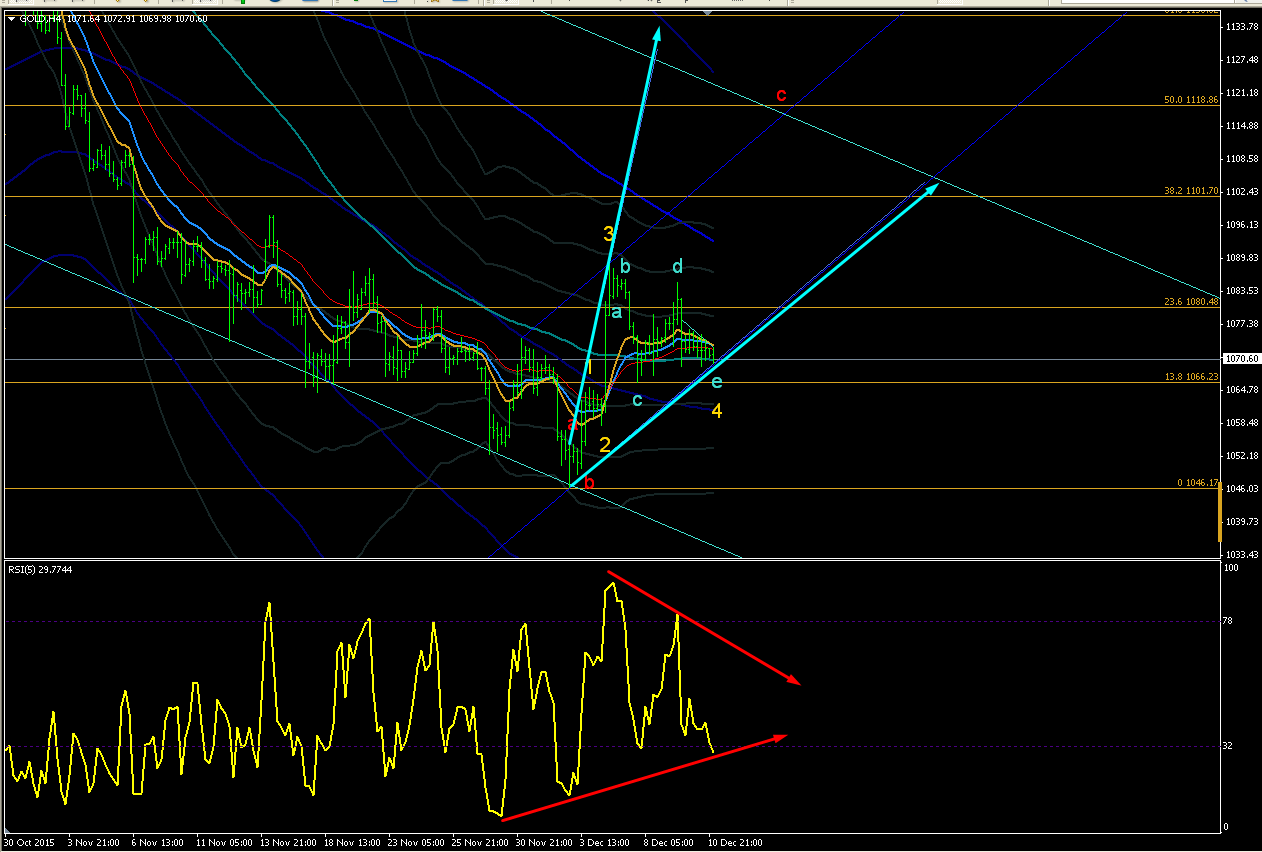Click the 1127.48 price scale value

(1241, 60)
